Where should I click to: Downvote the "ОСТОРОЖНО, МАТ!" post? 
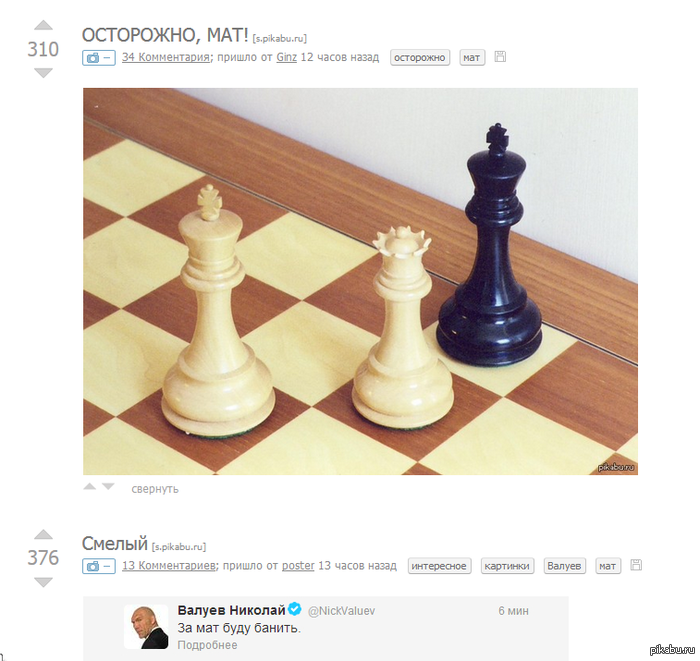43,72
